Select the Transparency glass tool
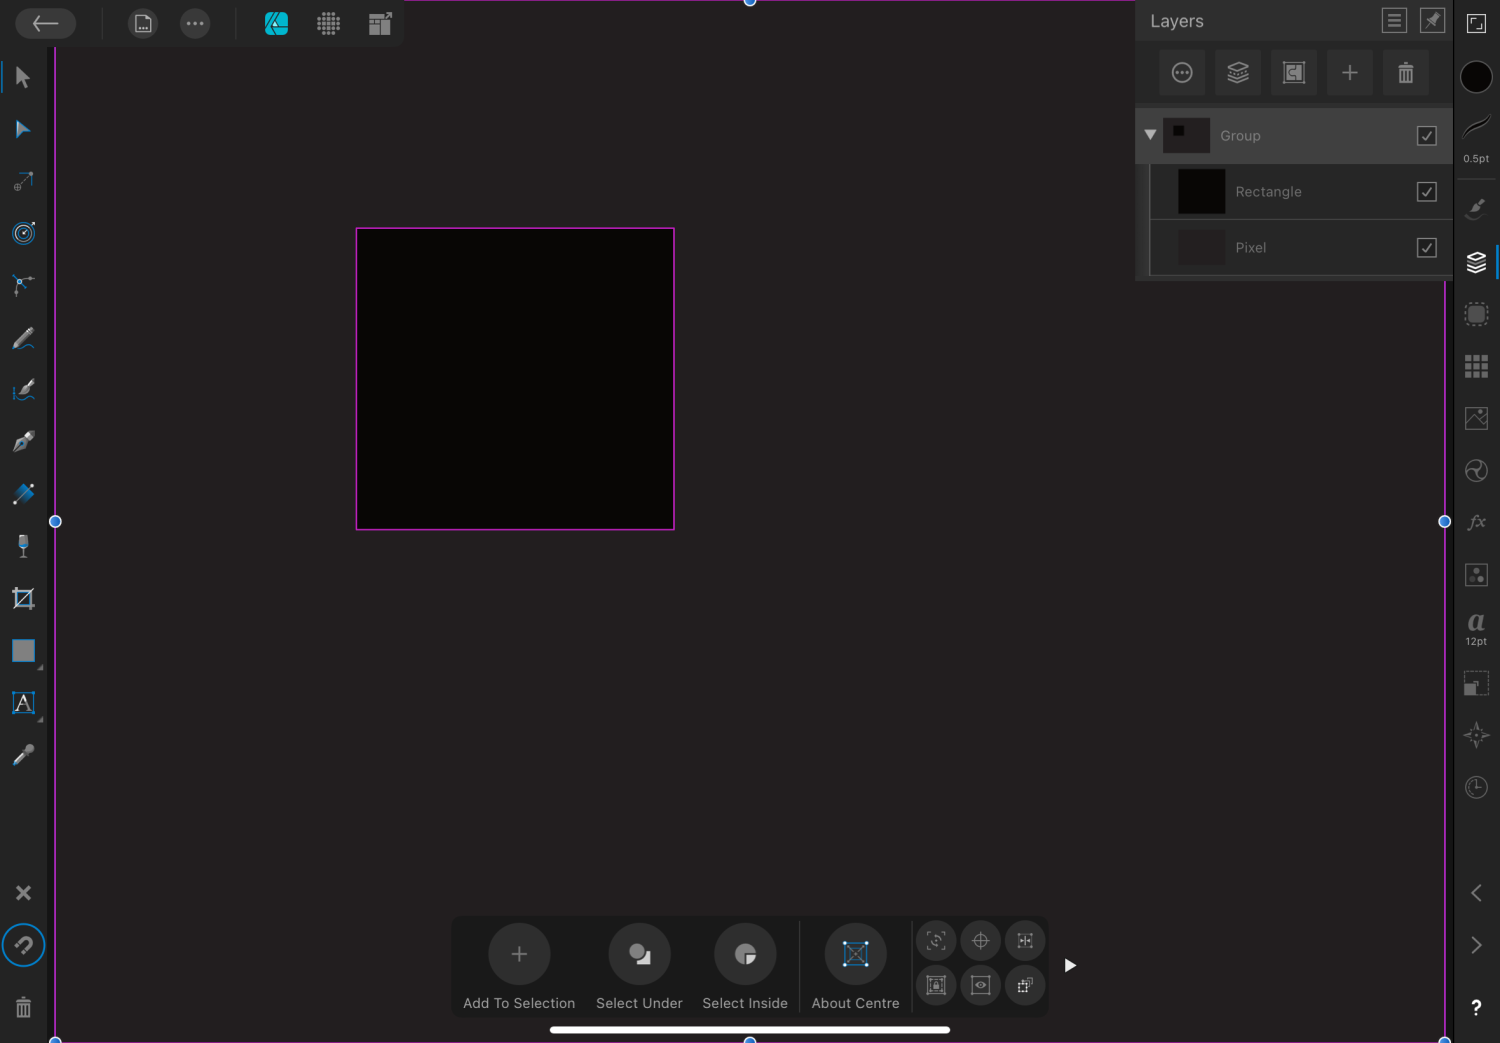1500x1043 pixels. (x=23, y=546)
